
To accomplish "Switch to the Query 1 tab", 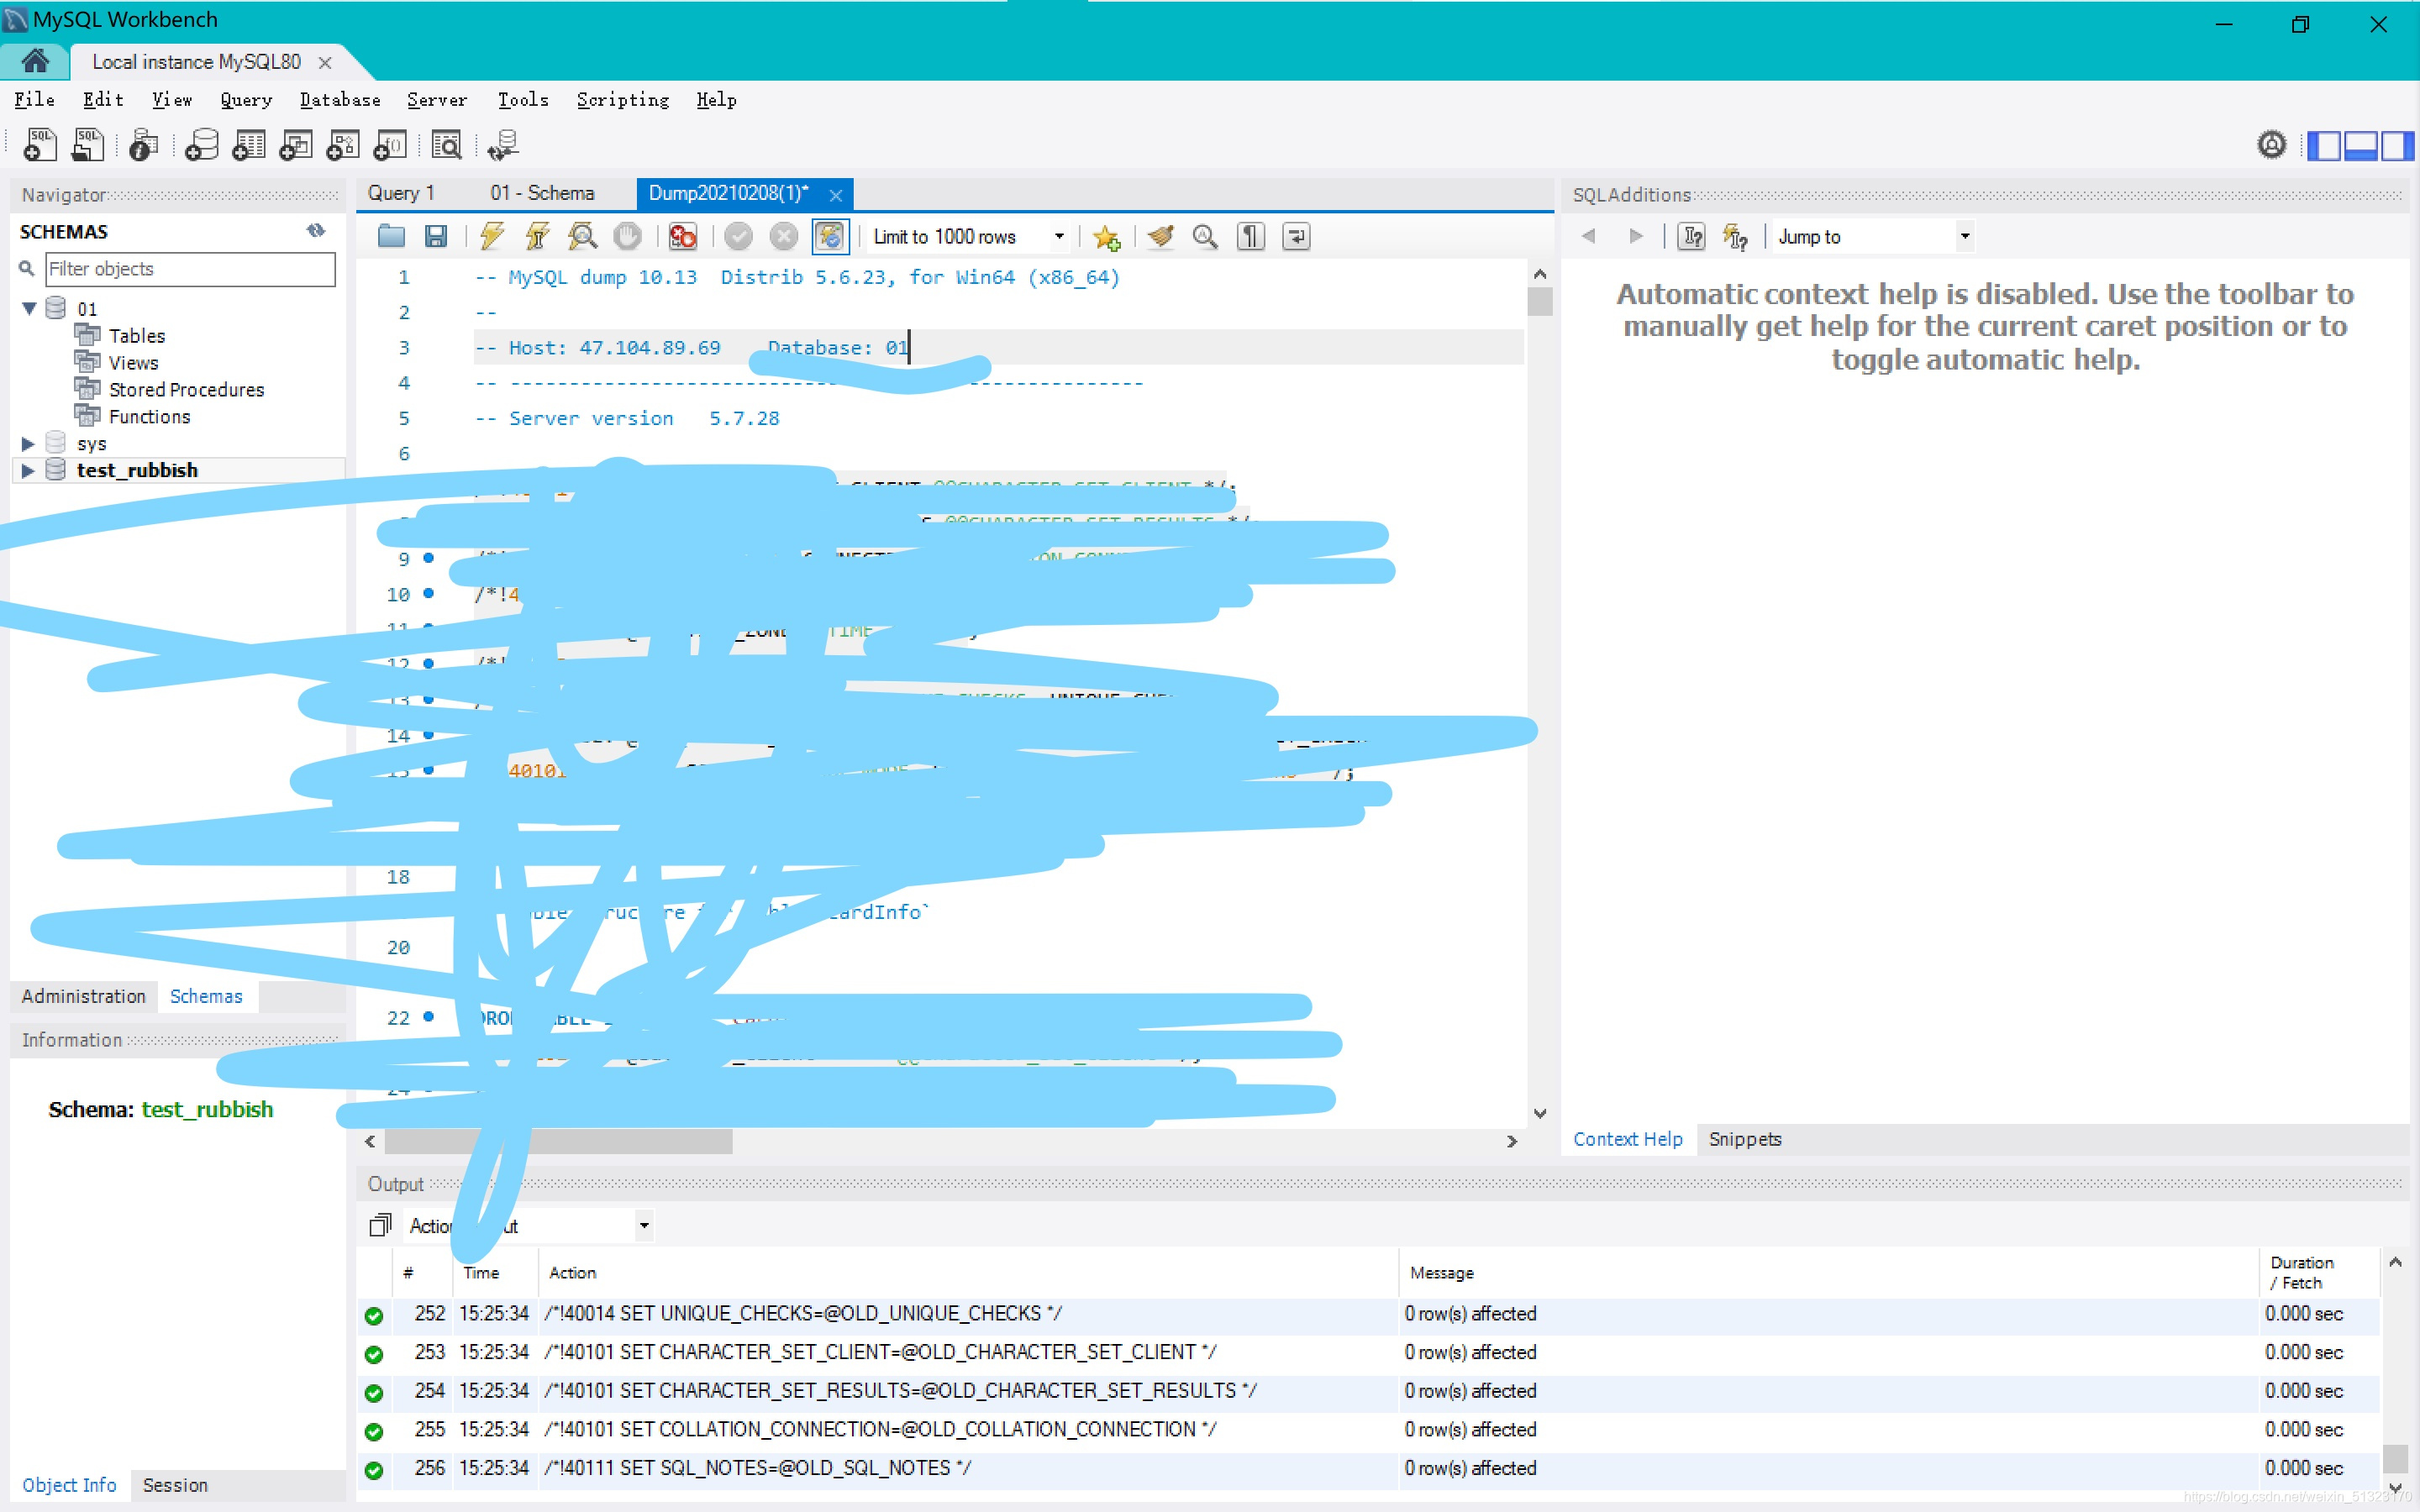I will [x=399, y=195].
